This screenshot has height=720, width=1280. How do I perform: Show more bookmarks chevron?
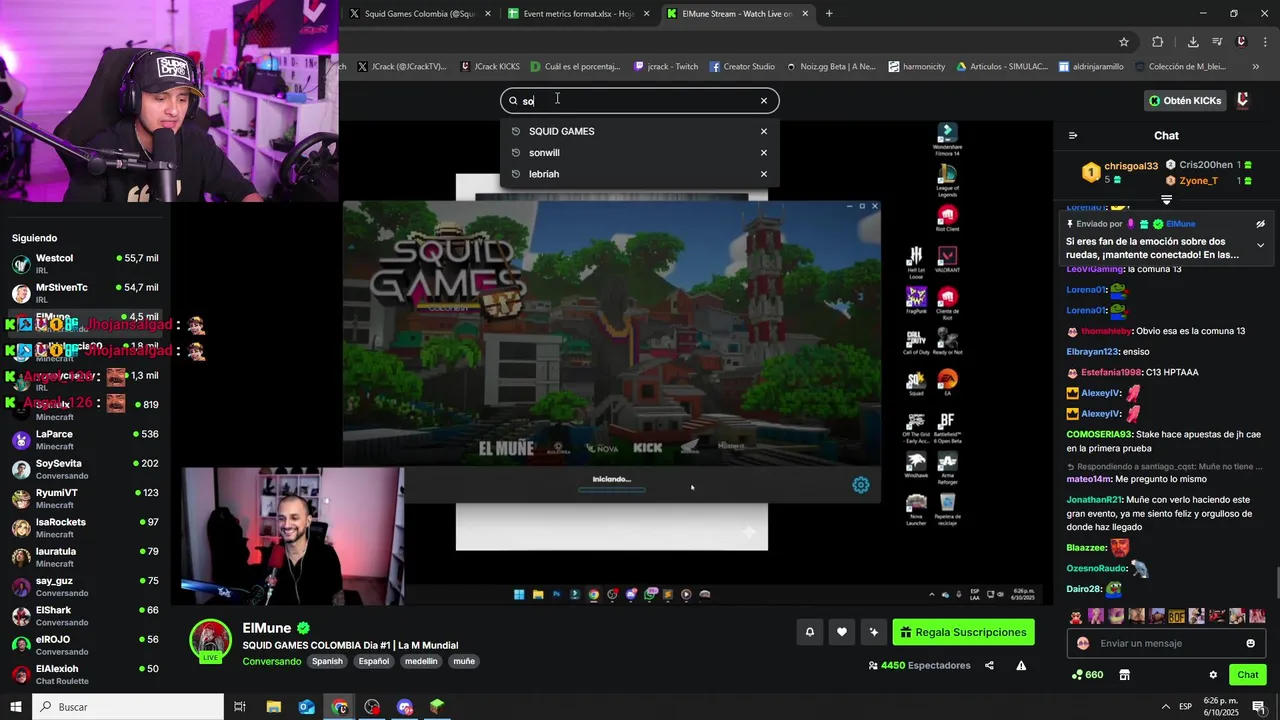[x=1255, y=67]
